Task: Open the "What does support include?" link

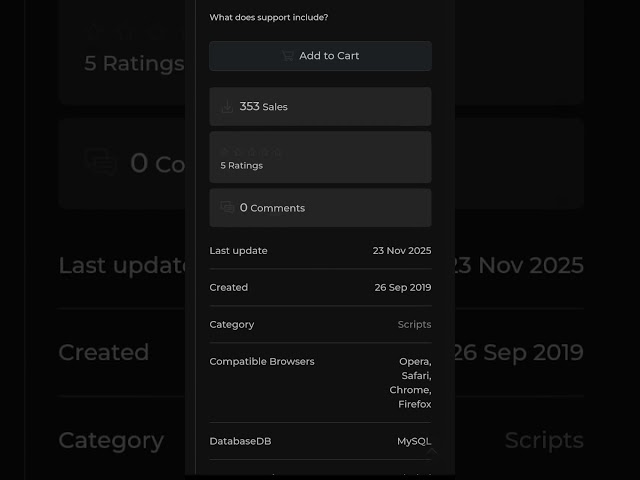Action: (x=268, y=17)
